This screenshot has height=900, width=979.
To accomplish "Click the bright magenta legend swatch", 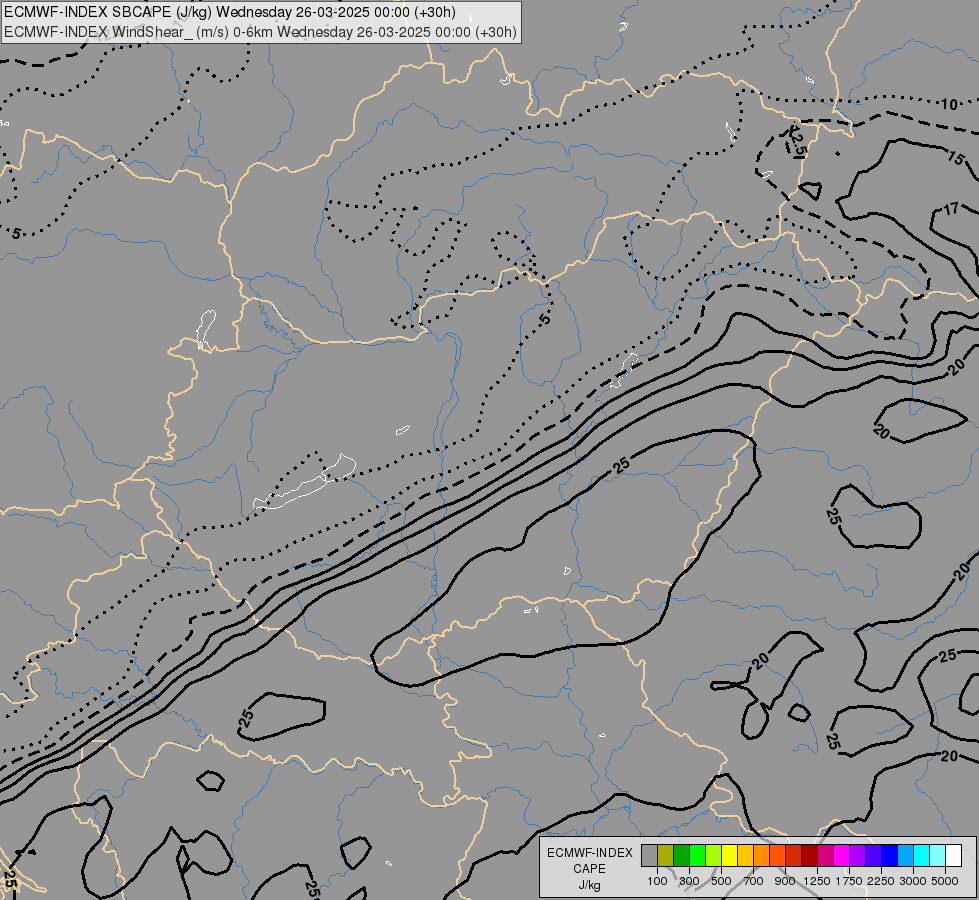I will pos(842,855).
